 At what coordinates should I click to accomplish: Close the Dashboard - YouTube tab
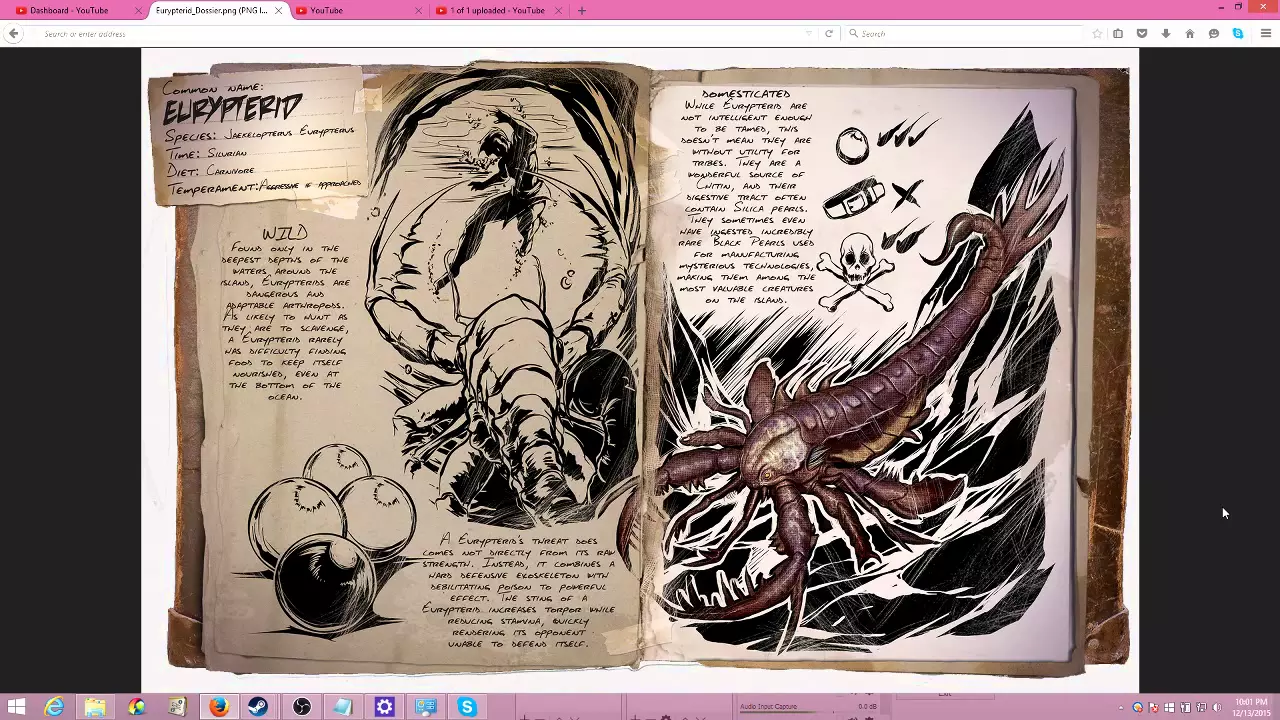(x=138, y=10)
